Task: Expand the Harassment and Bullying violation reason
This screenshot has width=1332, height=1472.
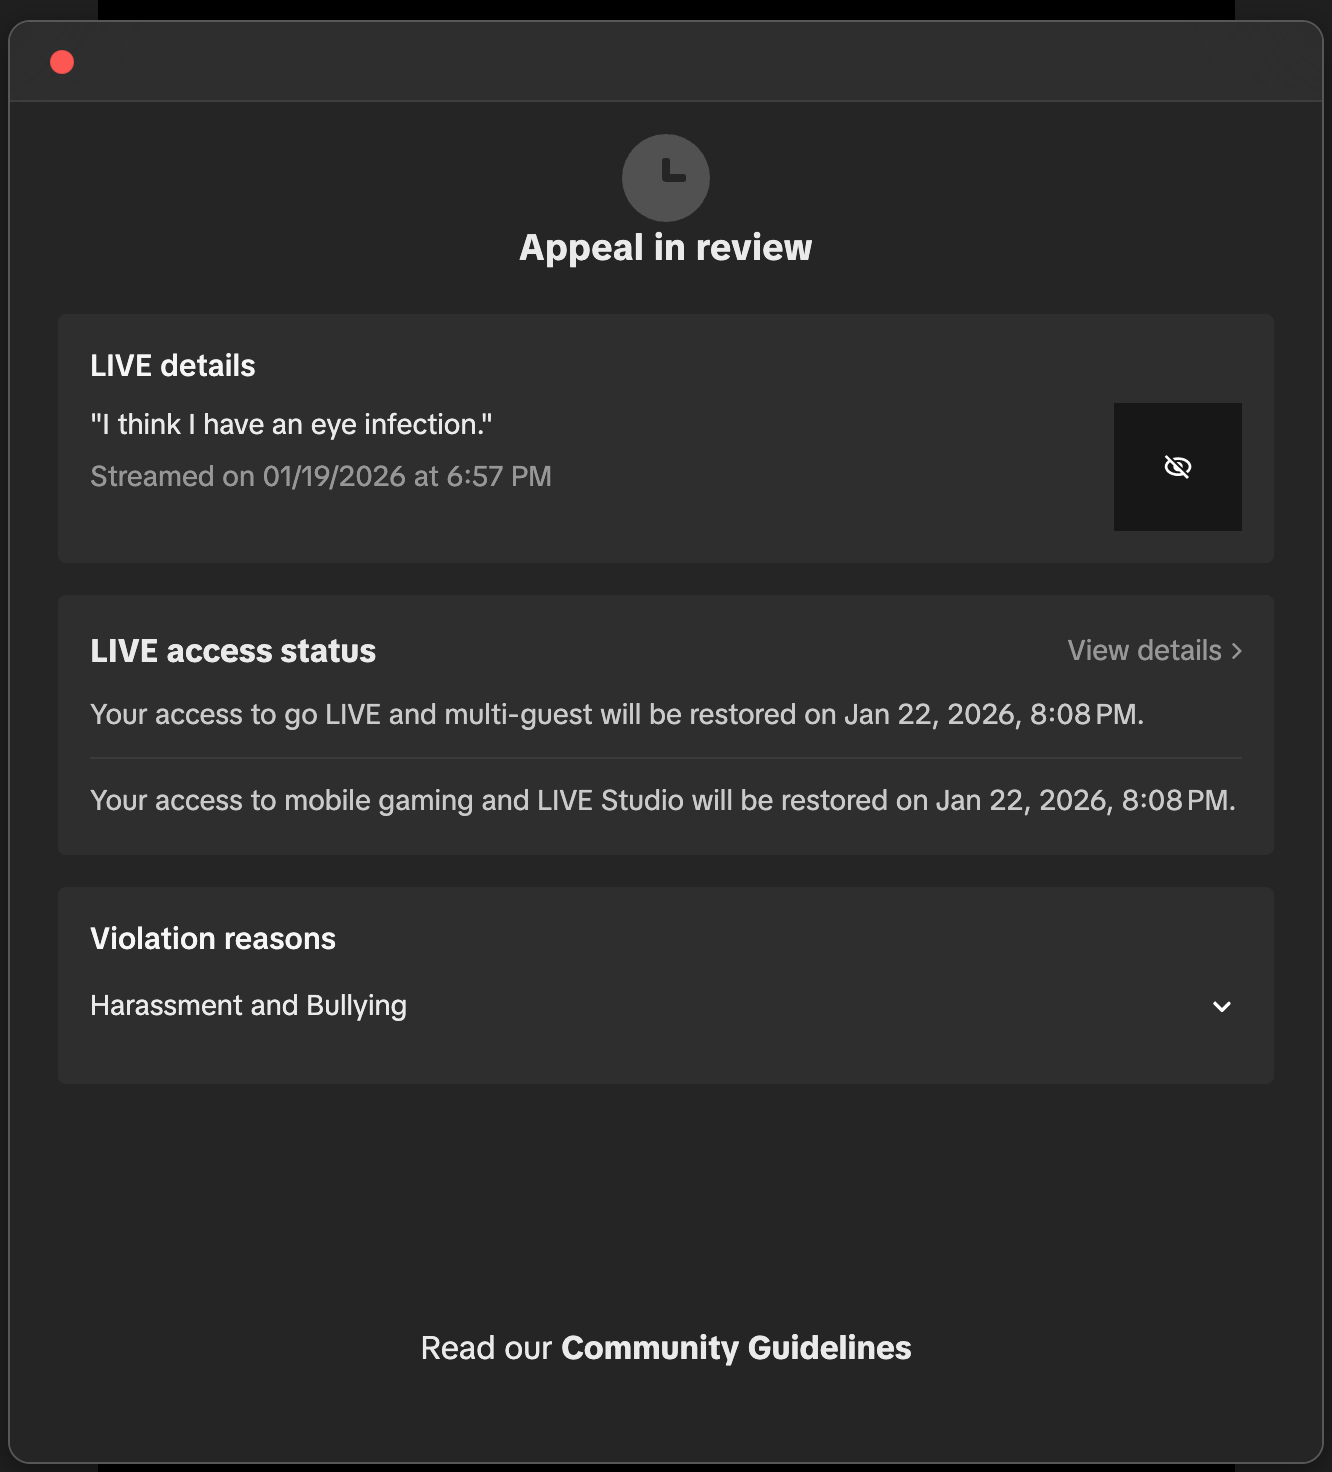Action: [666, 1006]
